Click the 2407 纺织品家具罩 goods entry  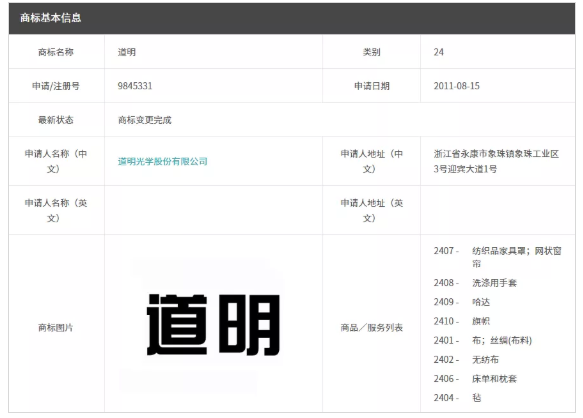point(497,257)
